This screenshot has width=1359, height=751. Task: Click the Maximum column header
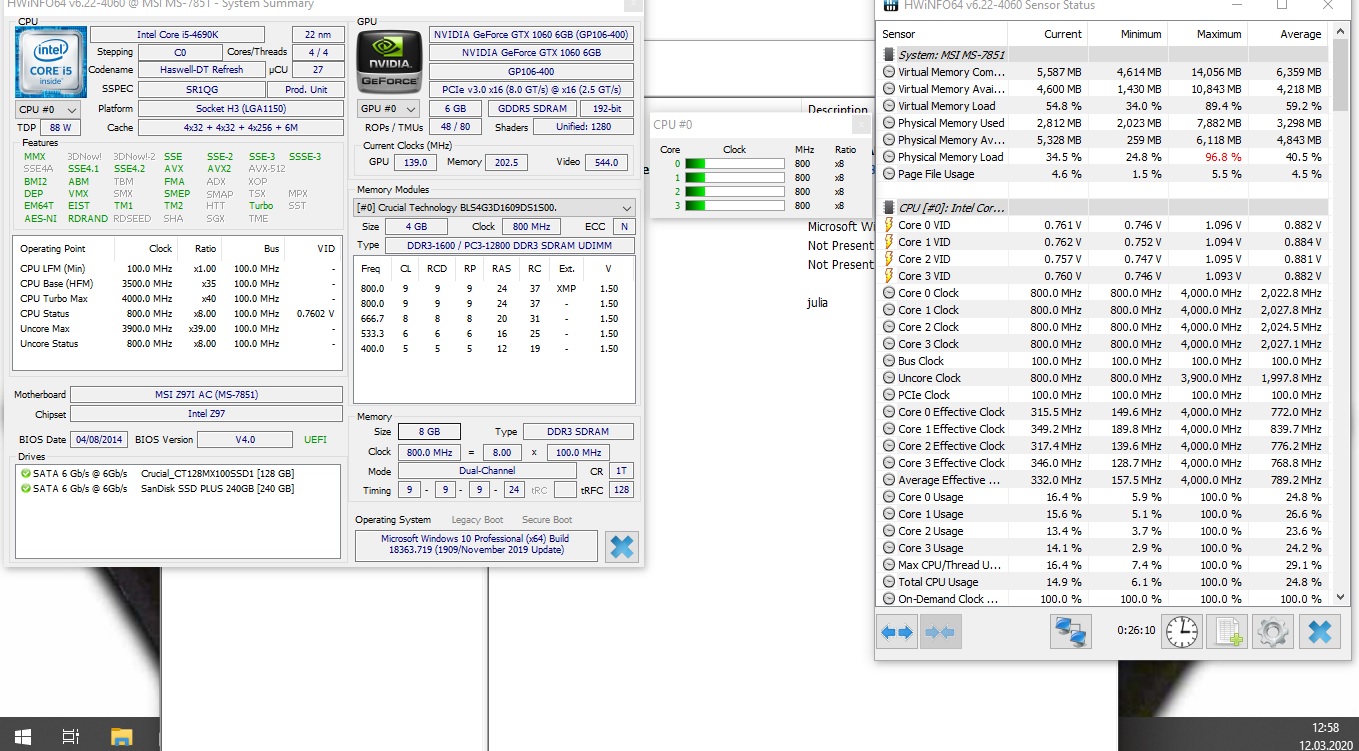coord(1207,34)
